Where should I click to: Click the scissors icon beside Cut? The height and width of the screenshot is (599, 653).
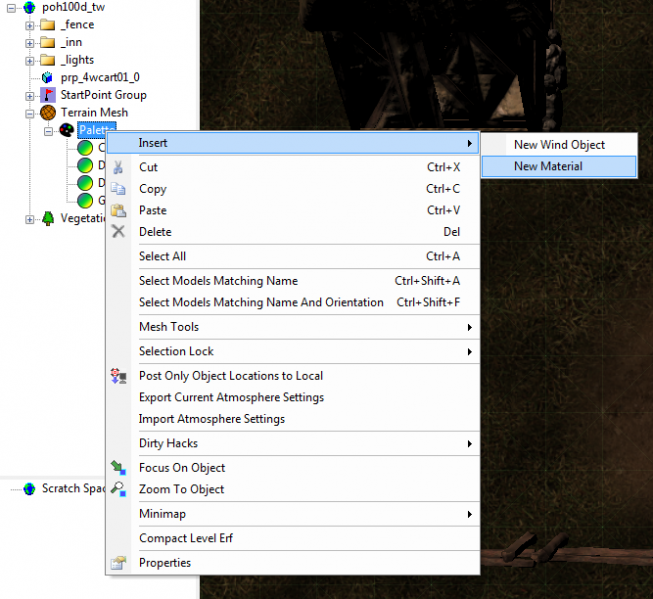pyautogui.click(x=119, y=168)
